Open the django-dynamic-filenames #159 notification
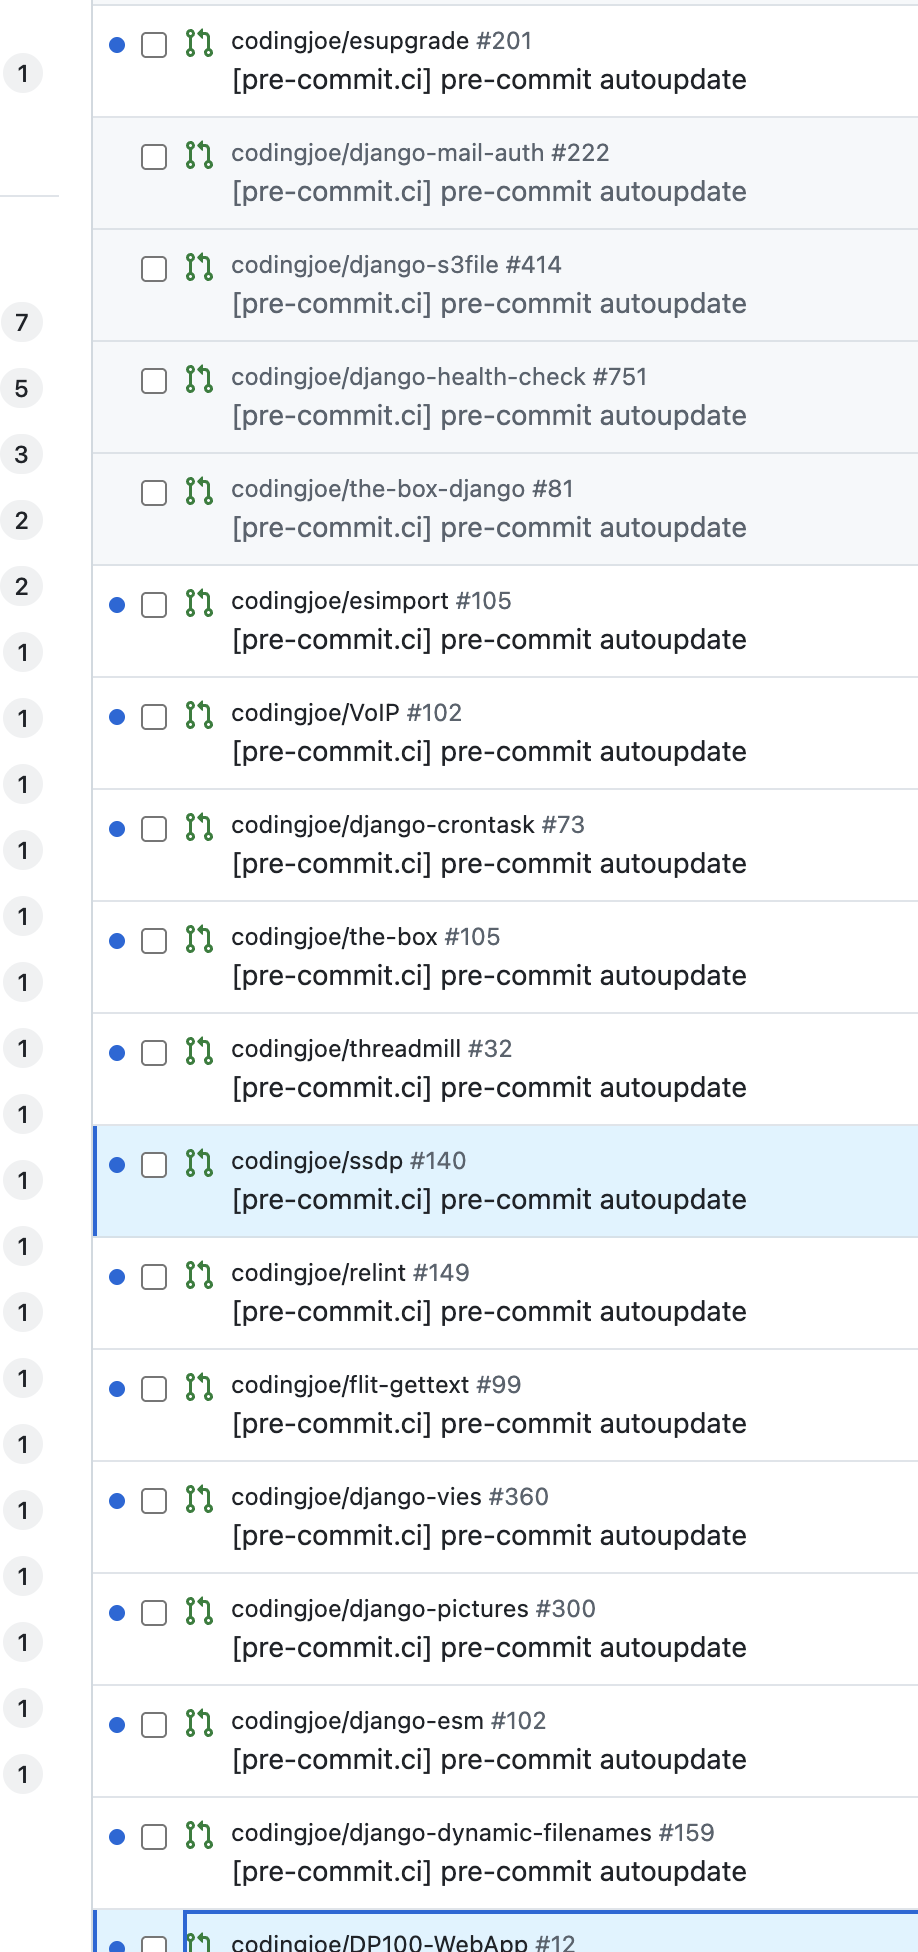Screen dimensions: 918x1952 point(505,1853)
